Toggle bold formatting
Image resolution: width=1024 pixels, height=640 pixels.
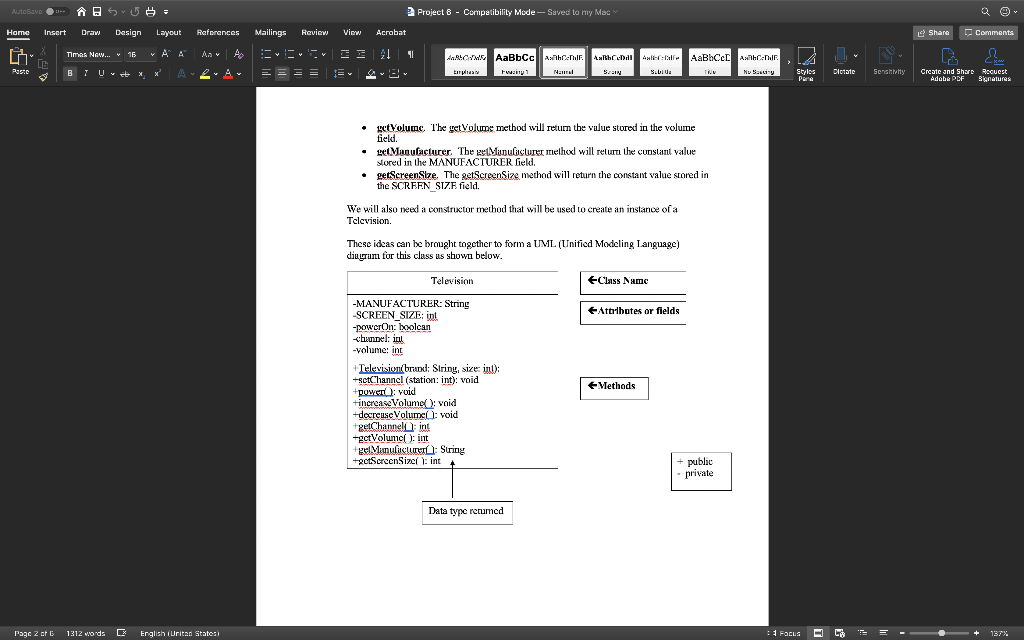pos(70,74)
